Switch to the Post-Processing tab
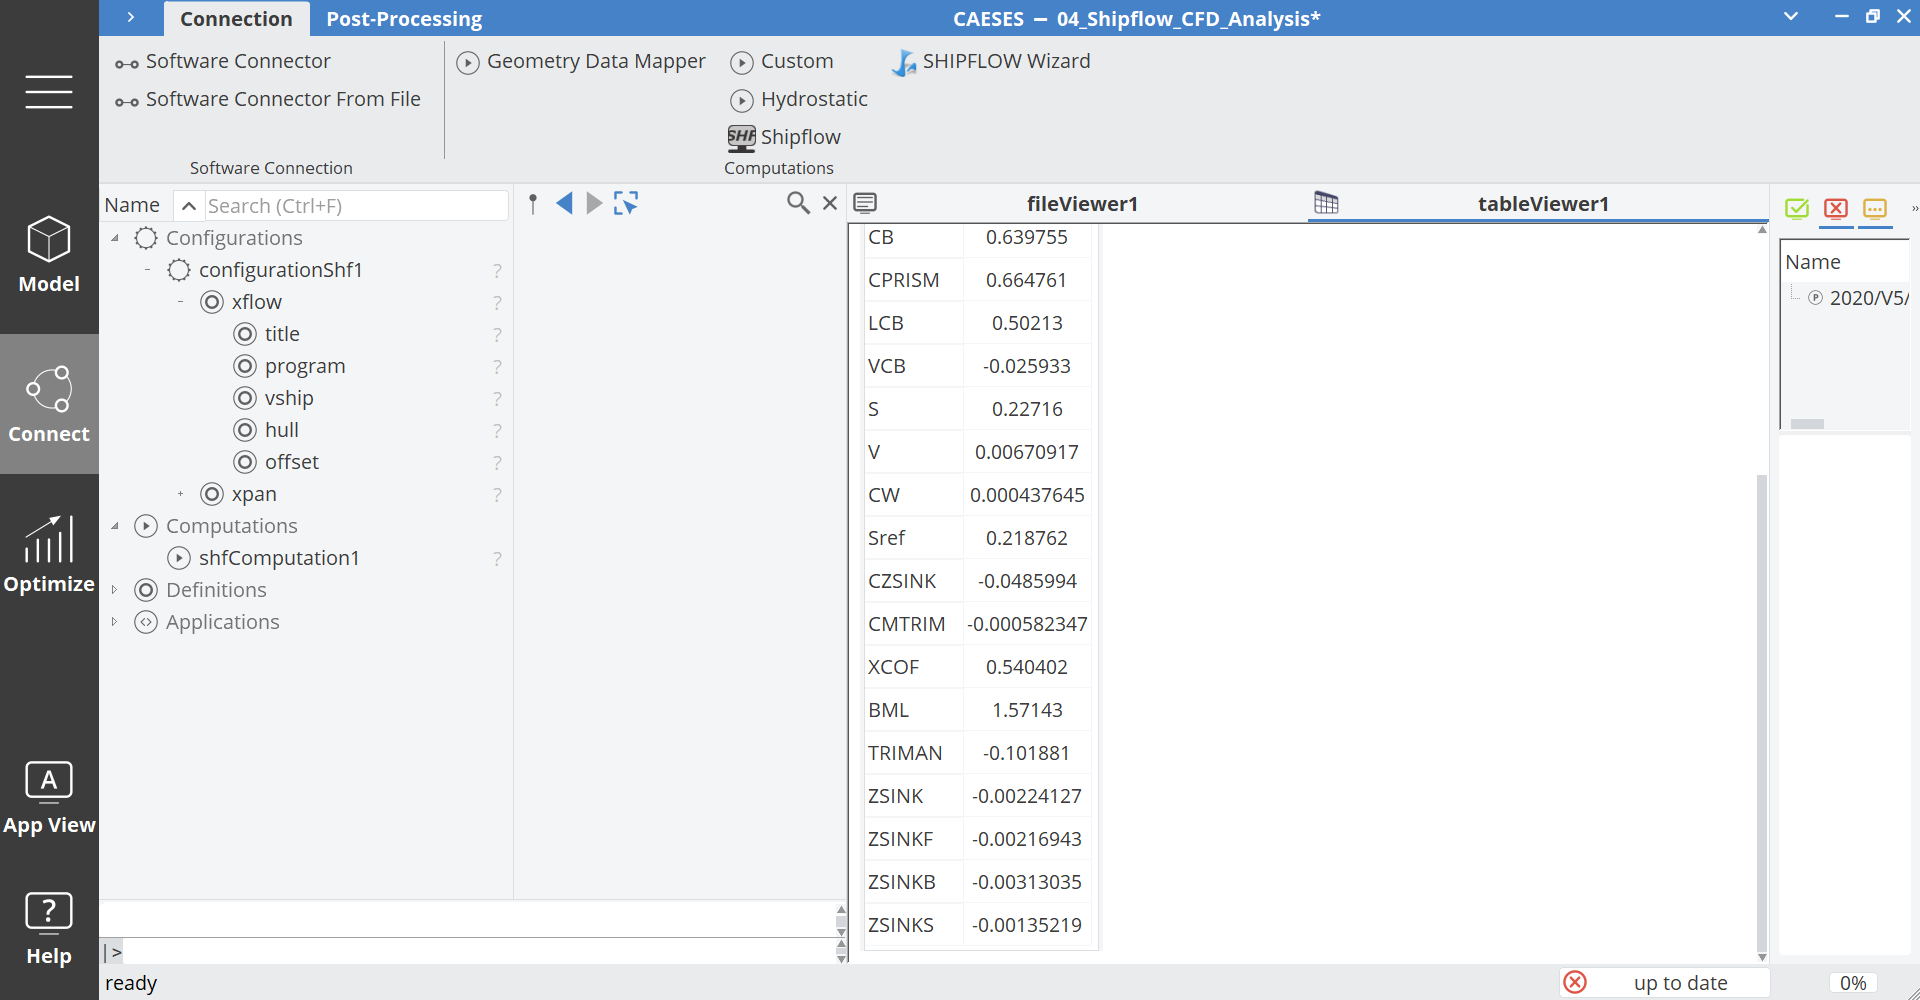 point(404,19)
